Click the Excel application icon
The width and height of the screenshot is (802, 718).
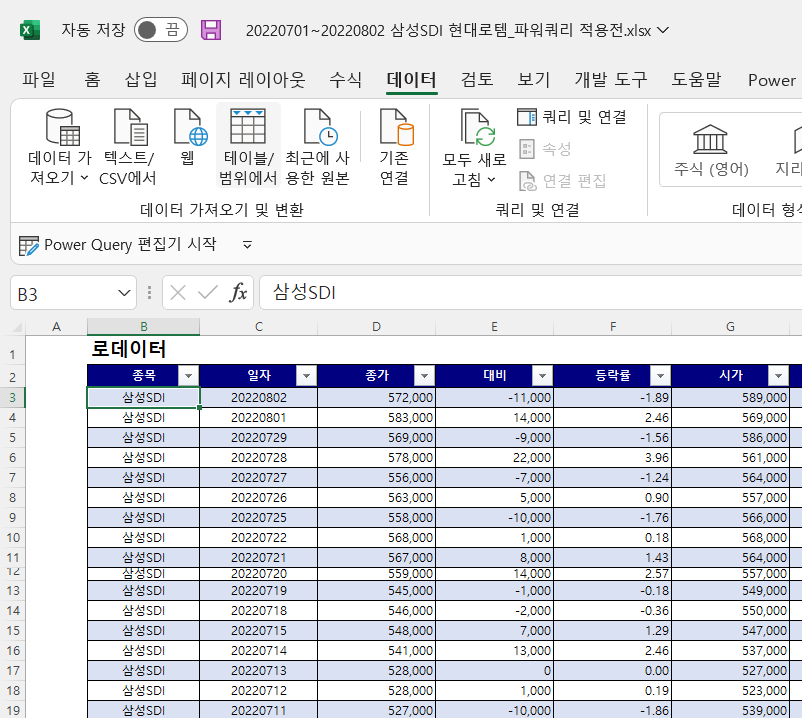coord(30,30)
